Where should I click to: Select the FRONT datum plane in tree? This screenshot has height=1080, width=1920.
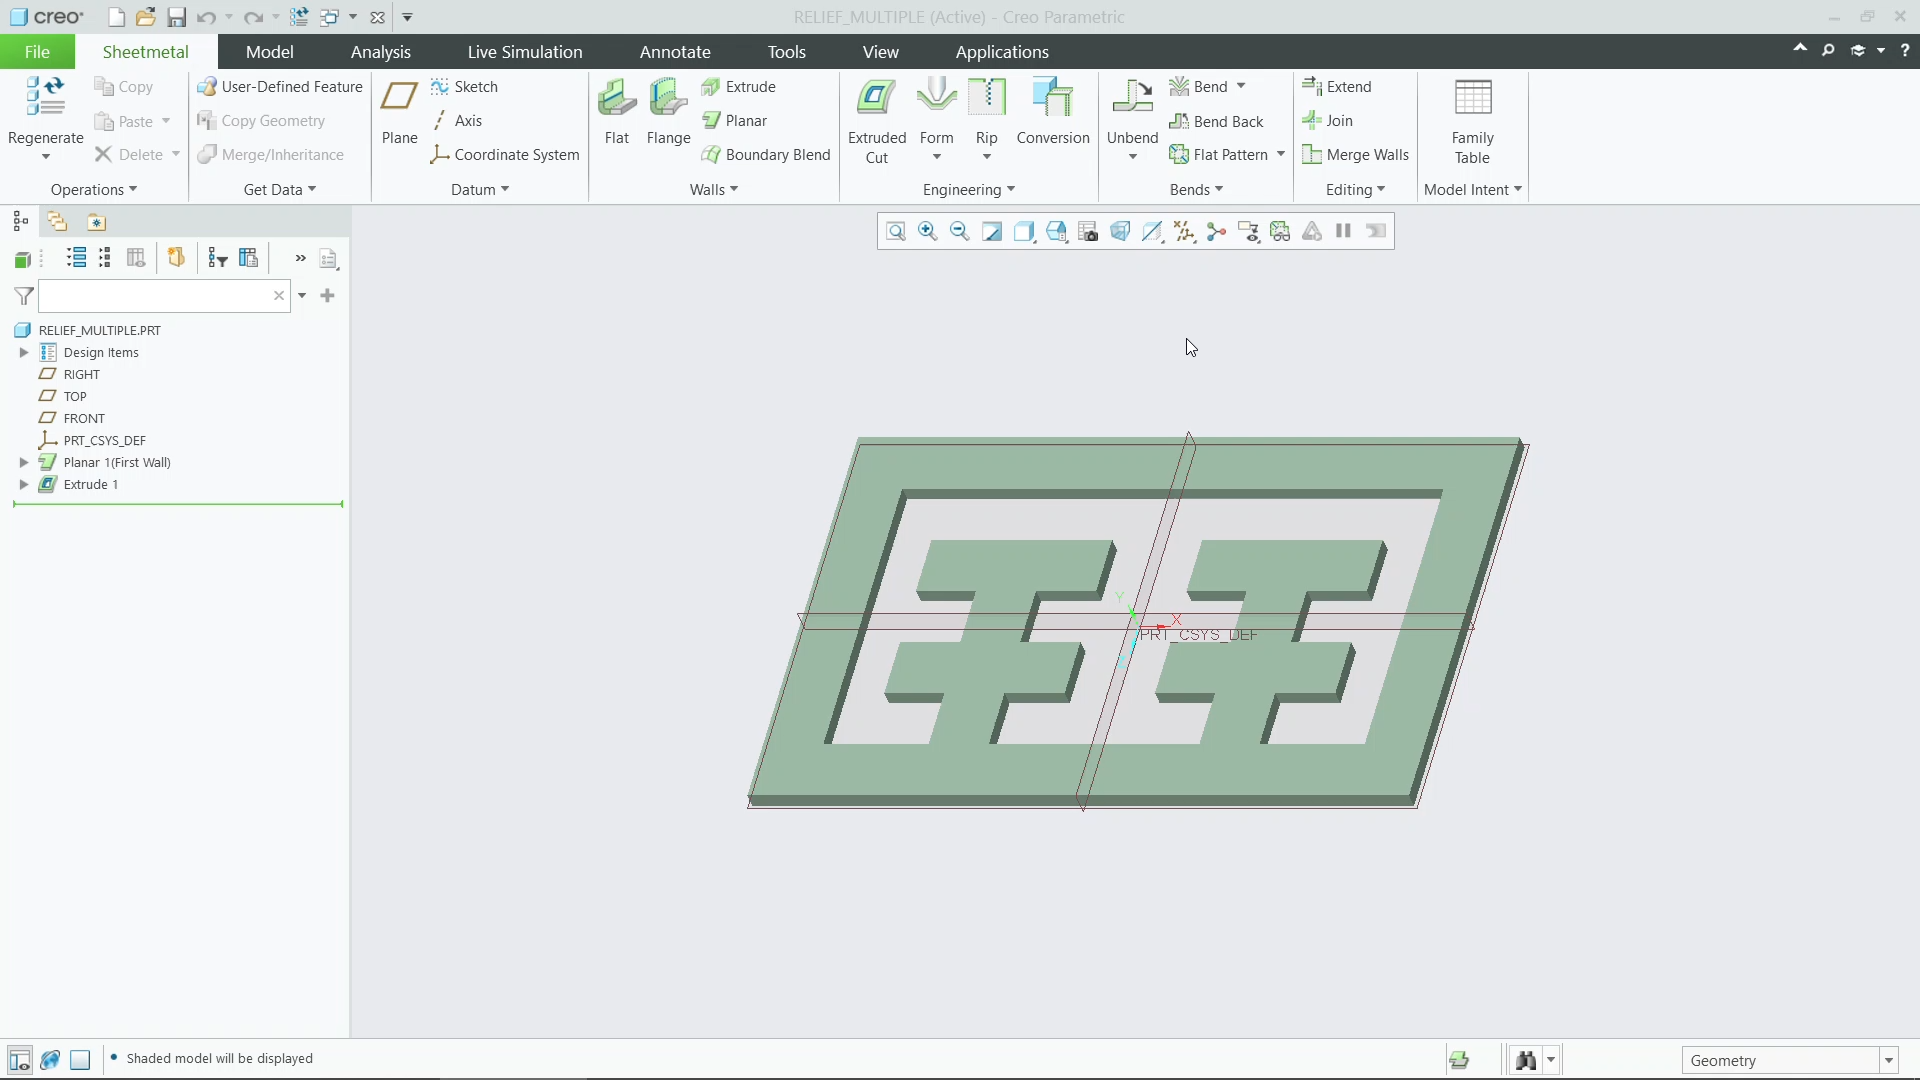pyautogui.click(x=84, y=419)
